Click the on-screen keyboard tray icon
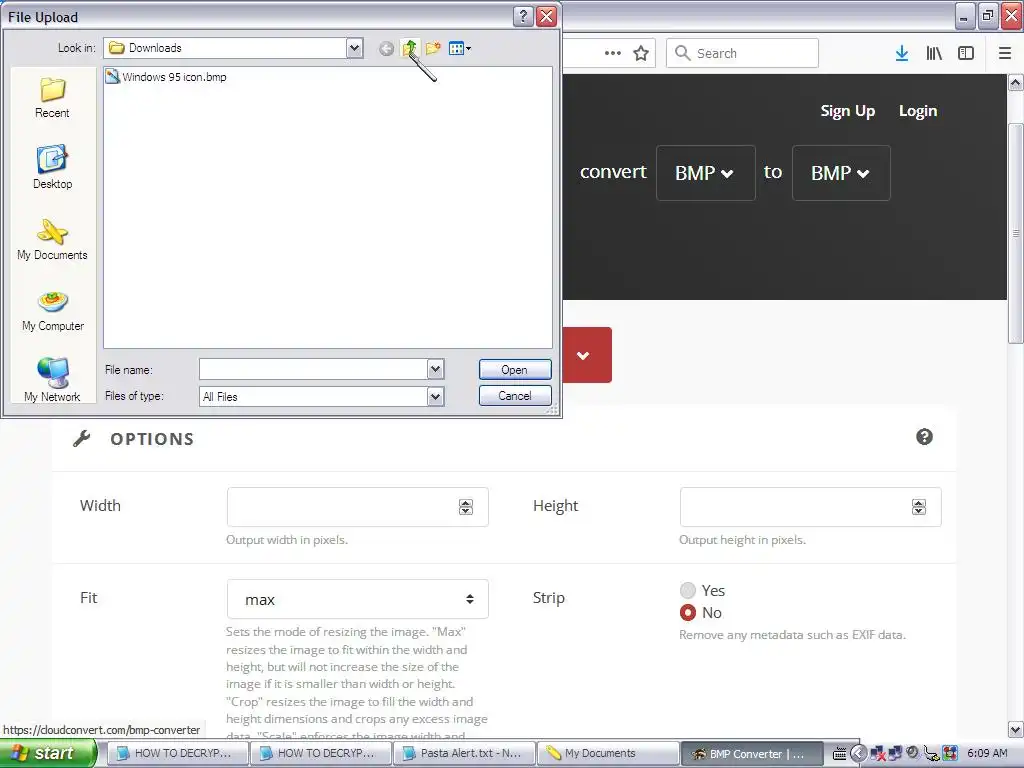The image size is (1024, 768). (840, 754)
